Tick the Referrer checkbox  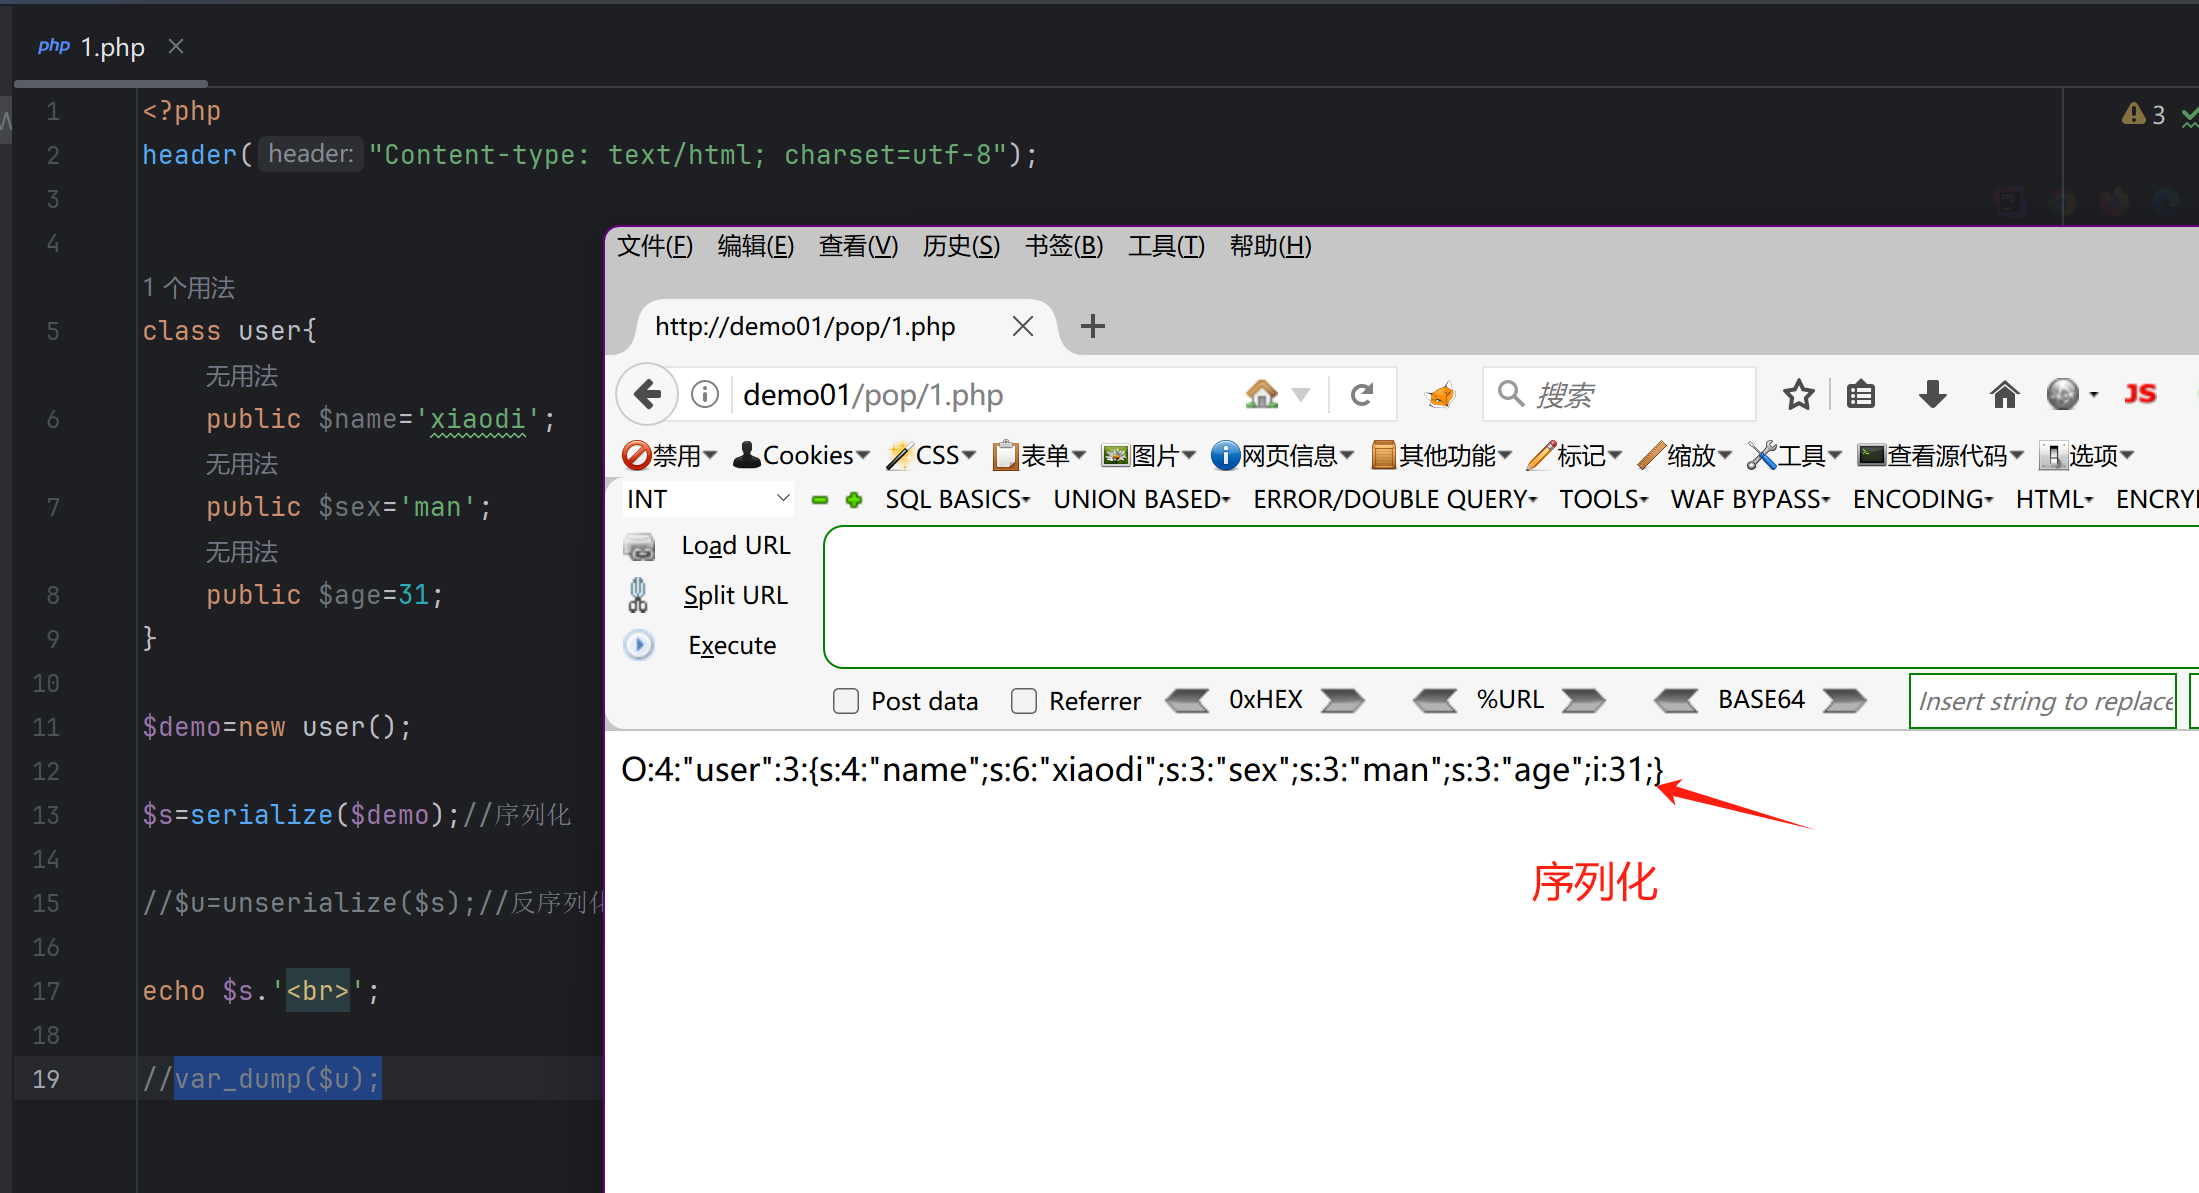coord(1024,701)
